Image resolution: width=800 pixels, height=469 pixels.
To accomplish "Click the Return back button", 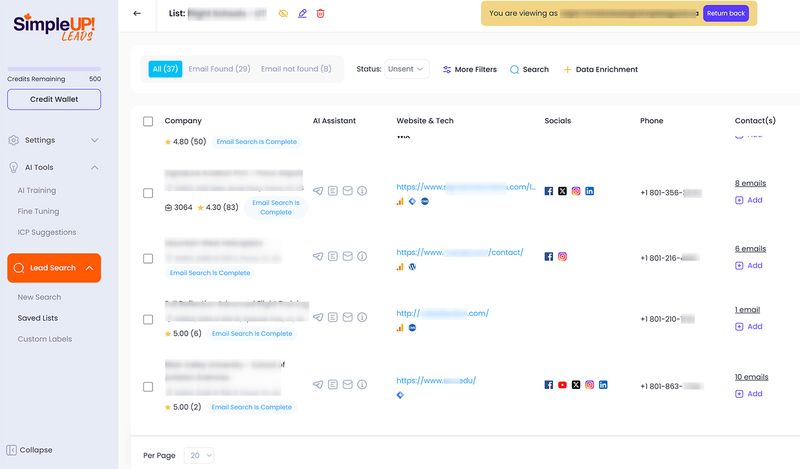I will [x=726, y=13].
